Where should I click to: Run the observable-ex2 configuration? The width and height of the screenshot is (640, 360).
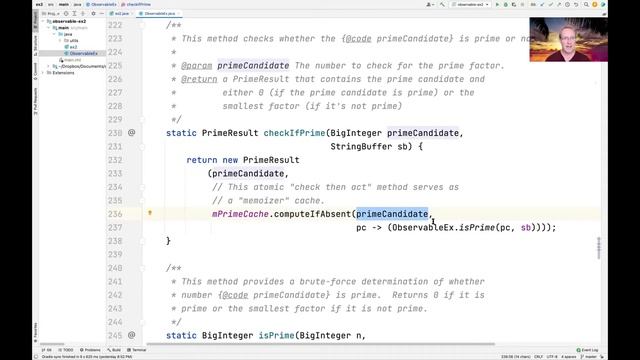[x=497, y=4]
